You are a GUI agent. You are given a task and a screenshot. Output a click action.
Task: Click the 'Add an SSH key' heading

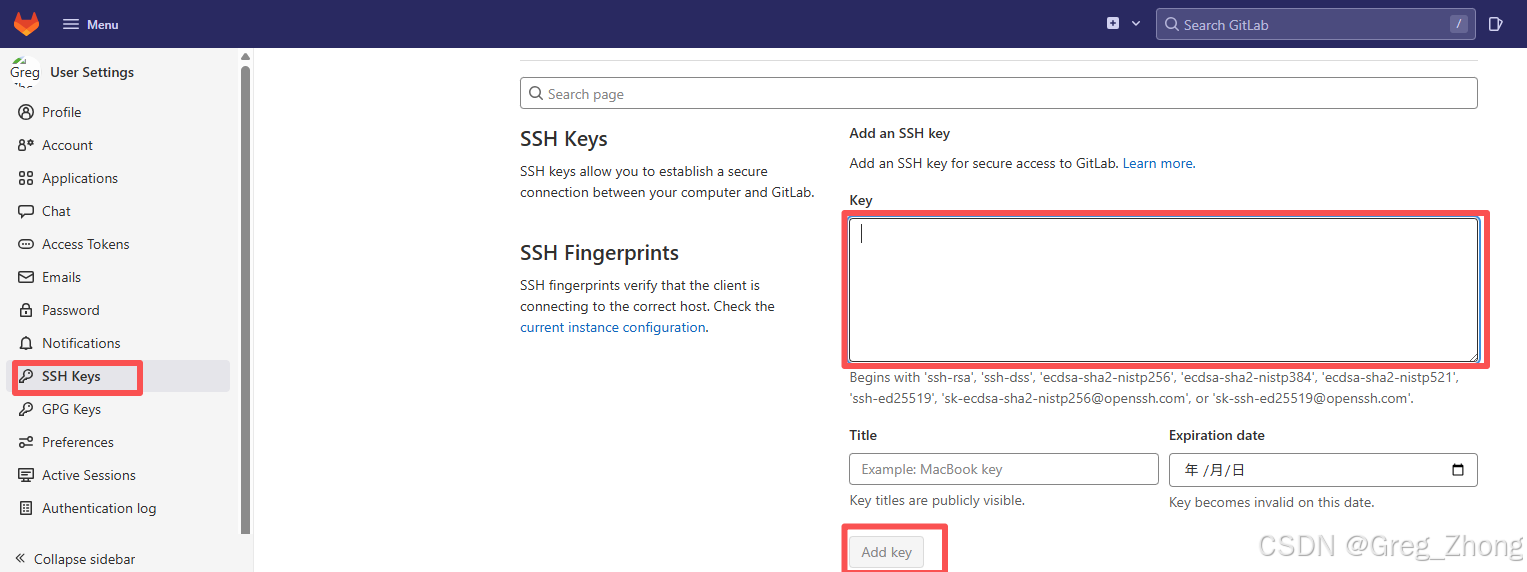(x=899, y=133)
